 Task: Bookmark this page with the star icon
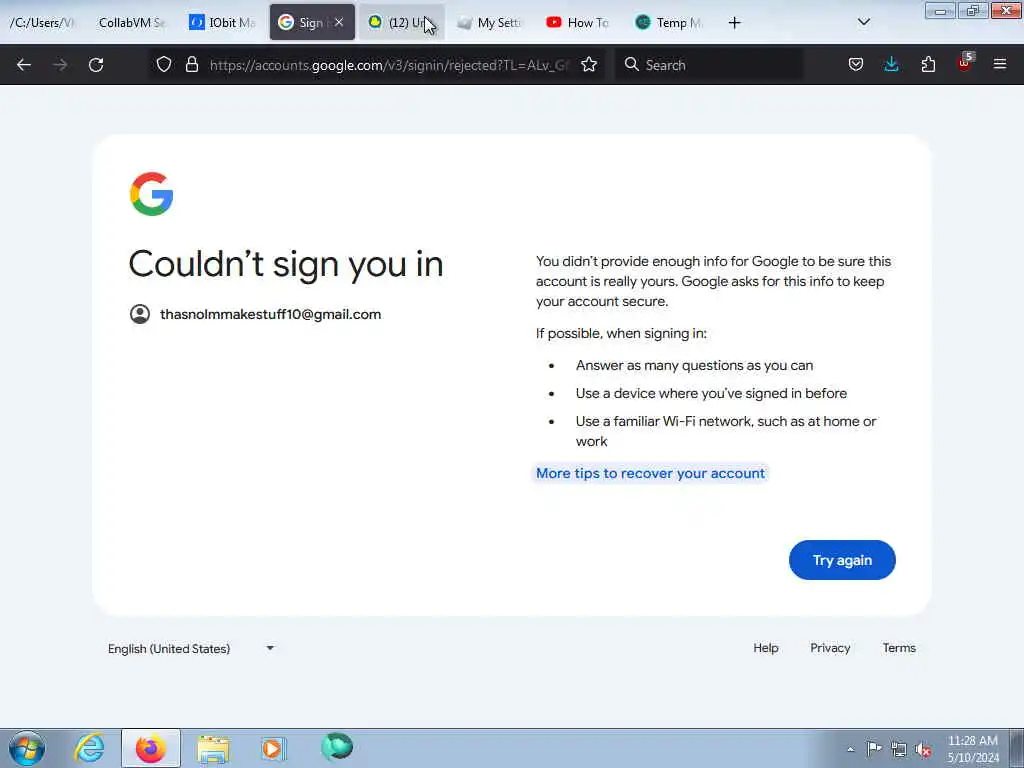pyautogui.click(x=589, y=64)
